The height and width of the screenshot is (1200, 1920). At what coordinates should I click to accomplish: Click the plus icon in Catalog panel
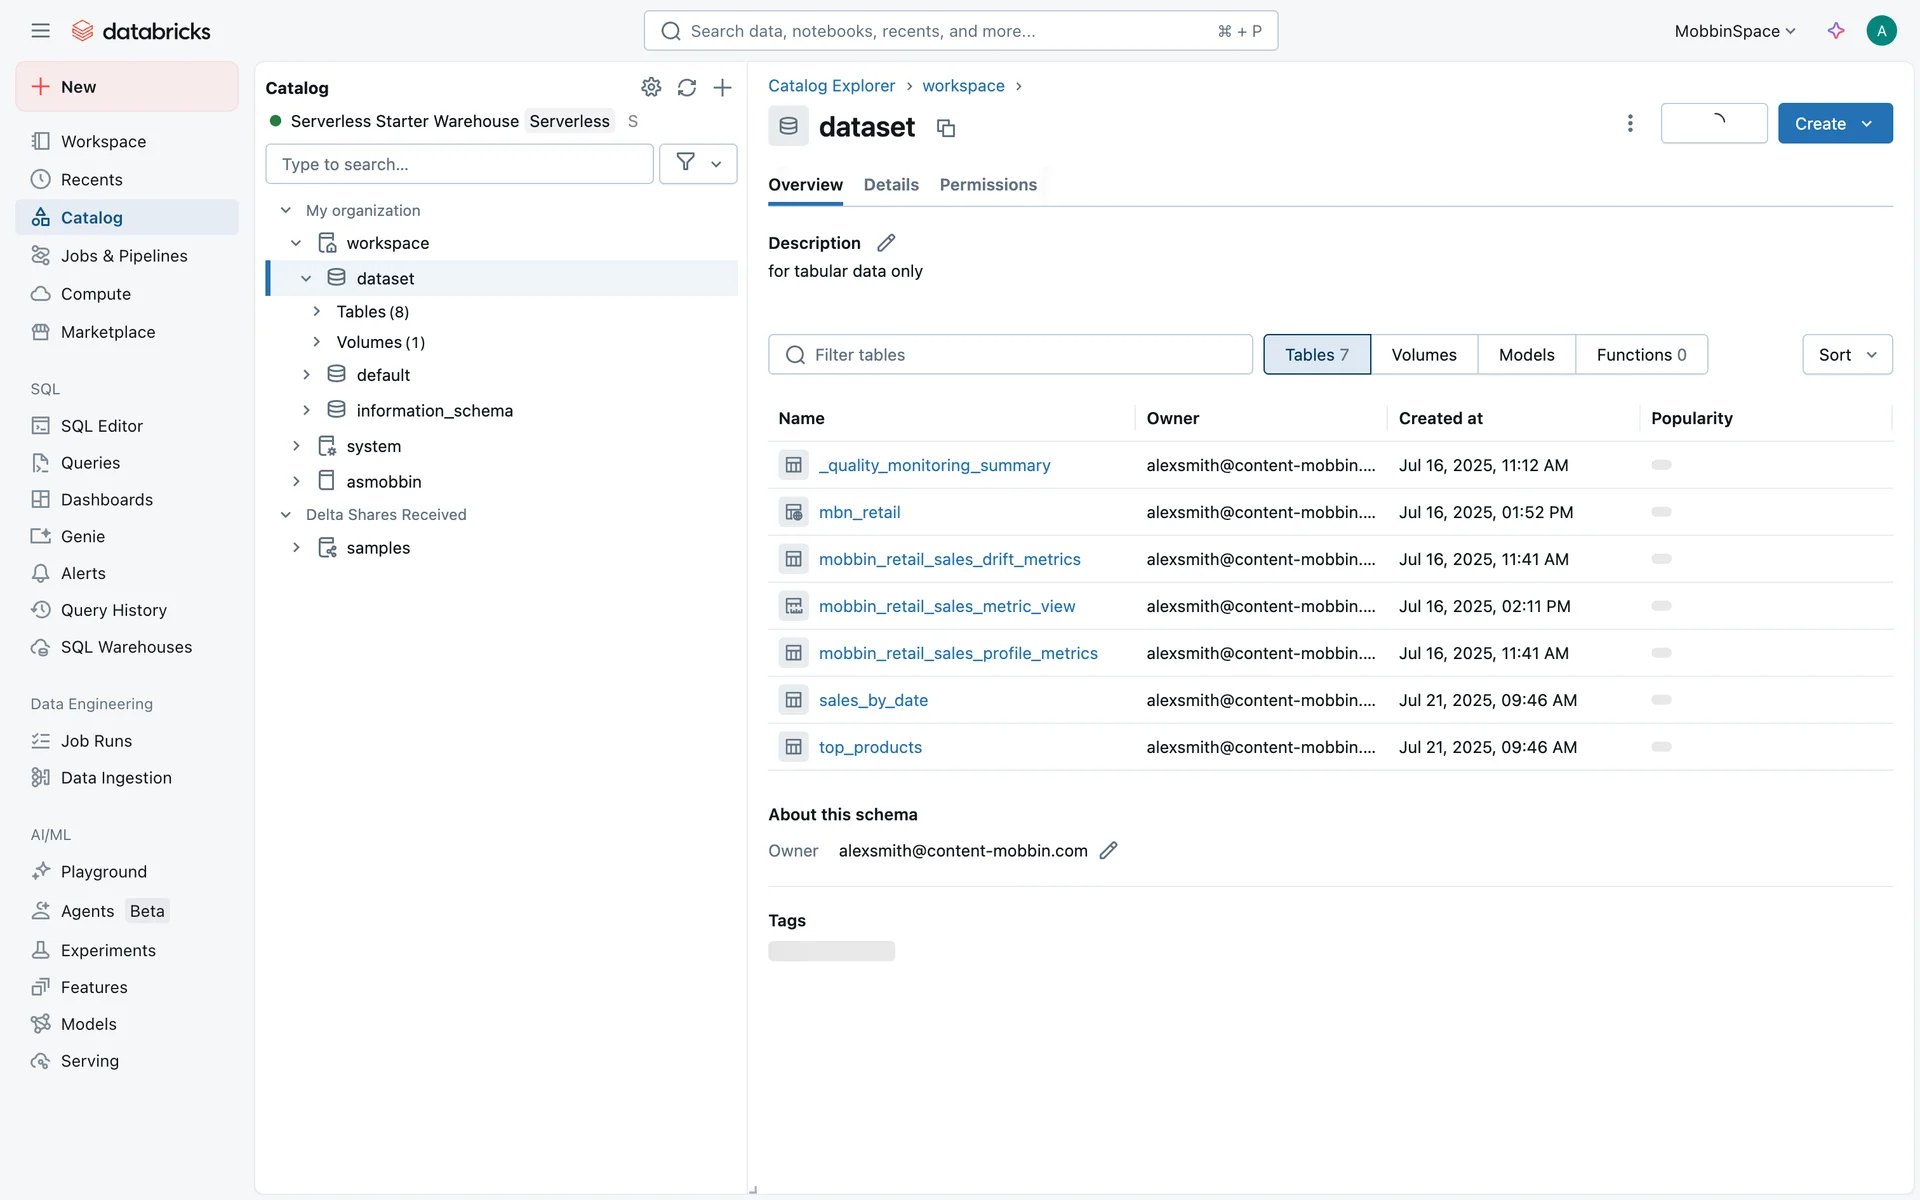723,87
